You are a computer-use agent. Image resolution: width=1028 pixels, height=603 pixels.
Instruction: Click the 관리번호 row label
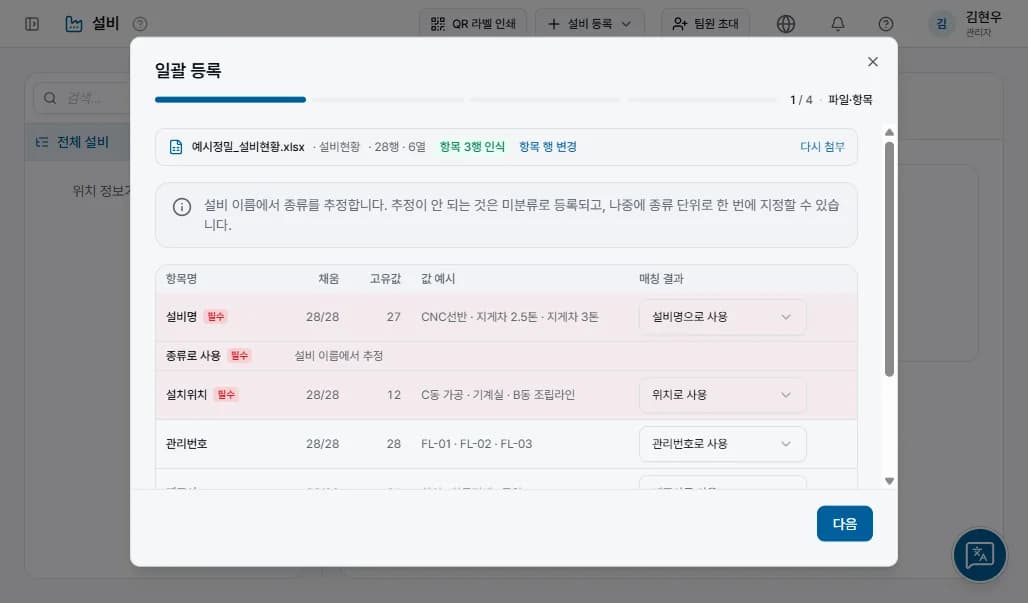[186, 444]
